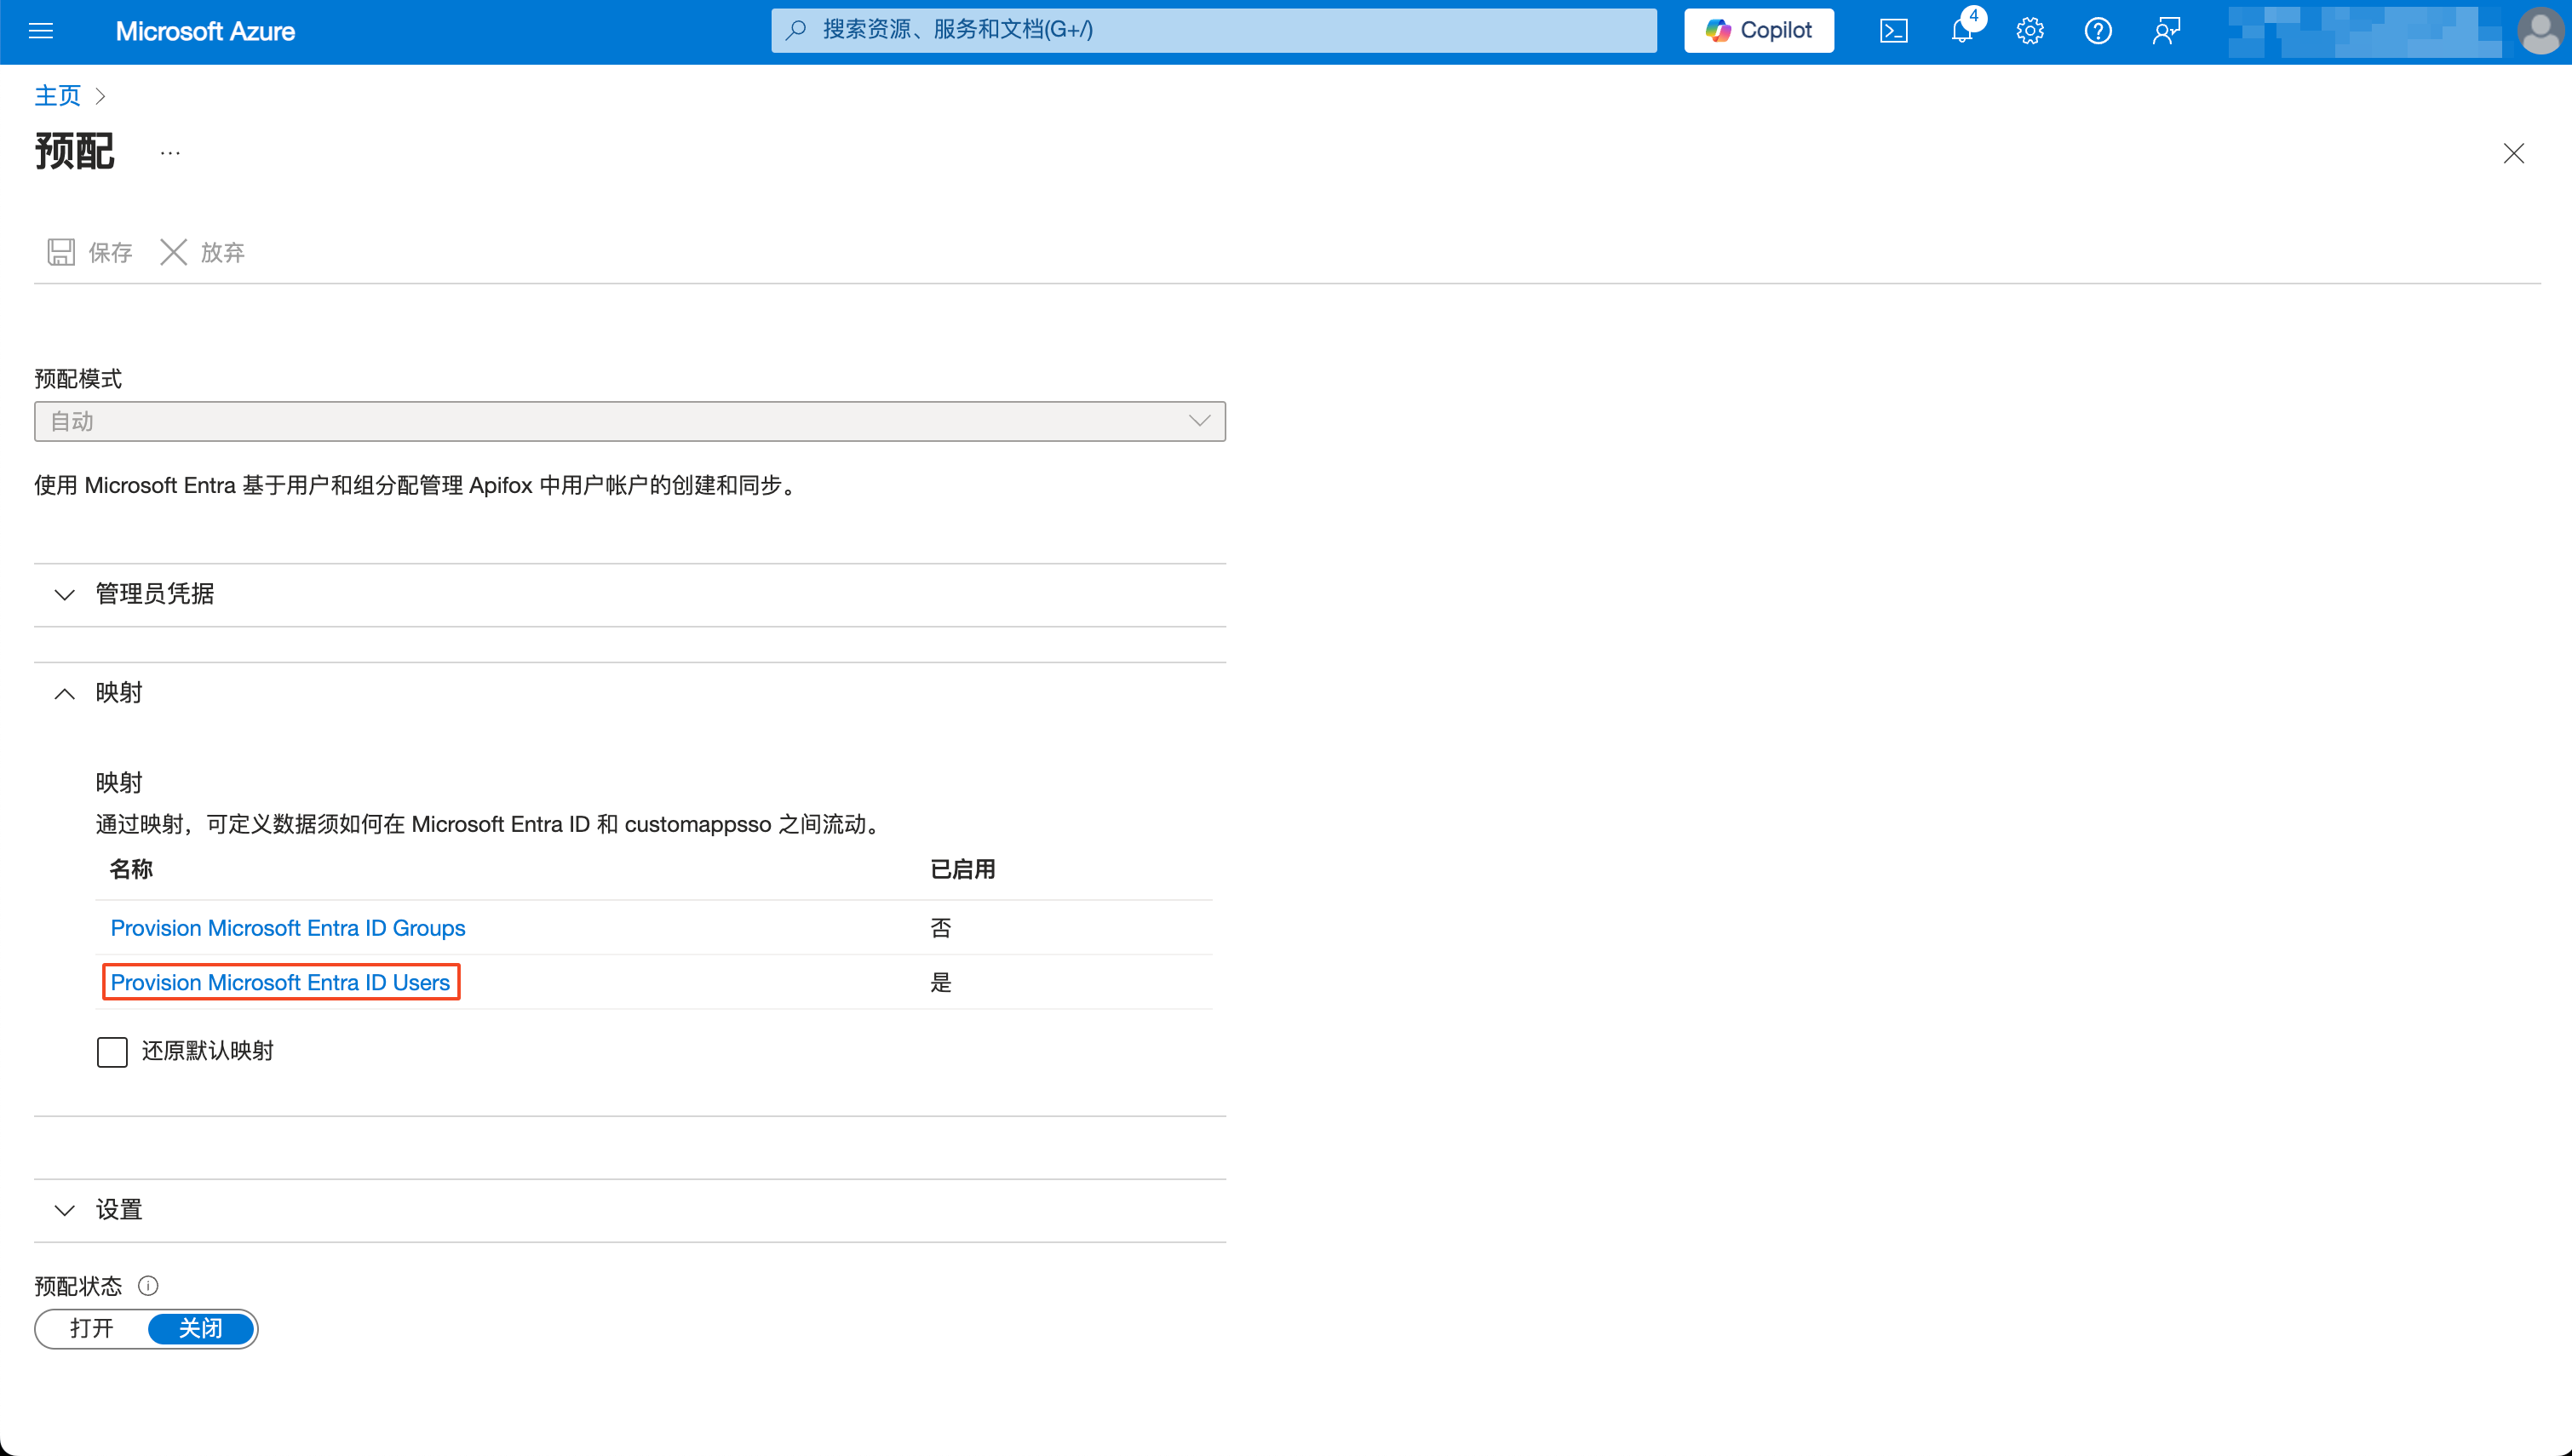The height and width of the screenshot is (1456, 2572).
Task: Keep 预配状态 on 关闭
Action: [x=200, y=1328]
